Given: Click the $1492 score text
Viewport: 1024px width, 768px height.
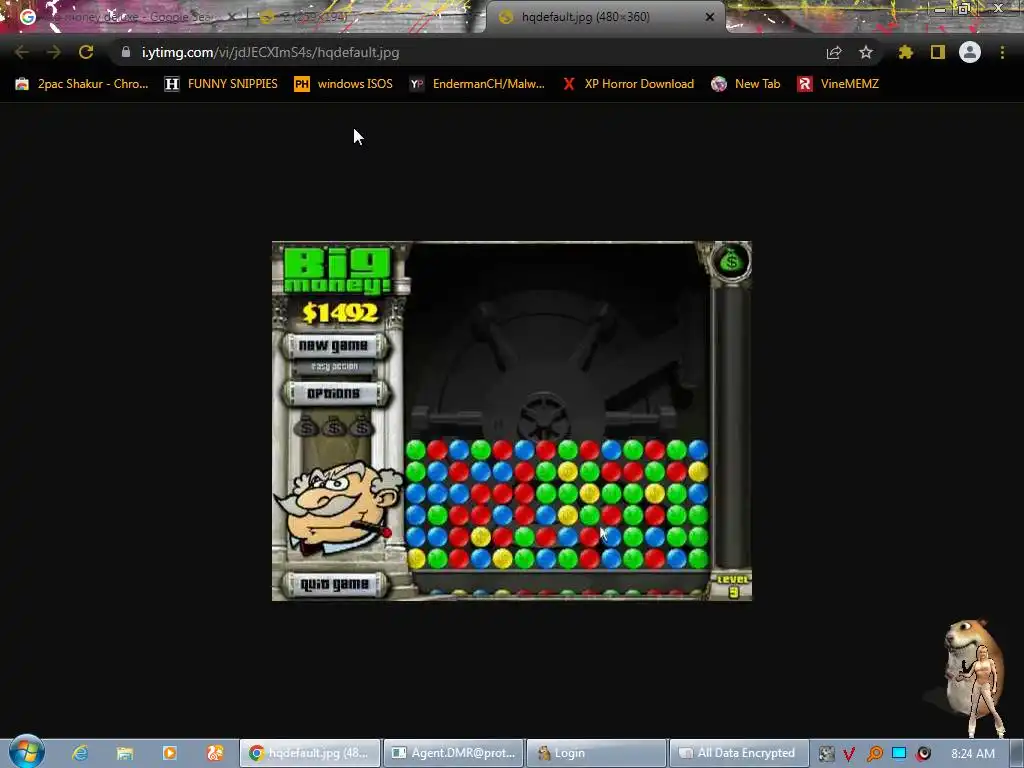Looking at the screenshot, I should pyautogui.click(x=340, y=313).
